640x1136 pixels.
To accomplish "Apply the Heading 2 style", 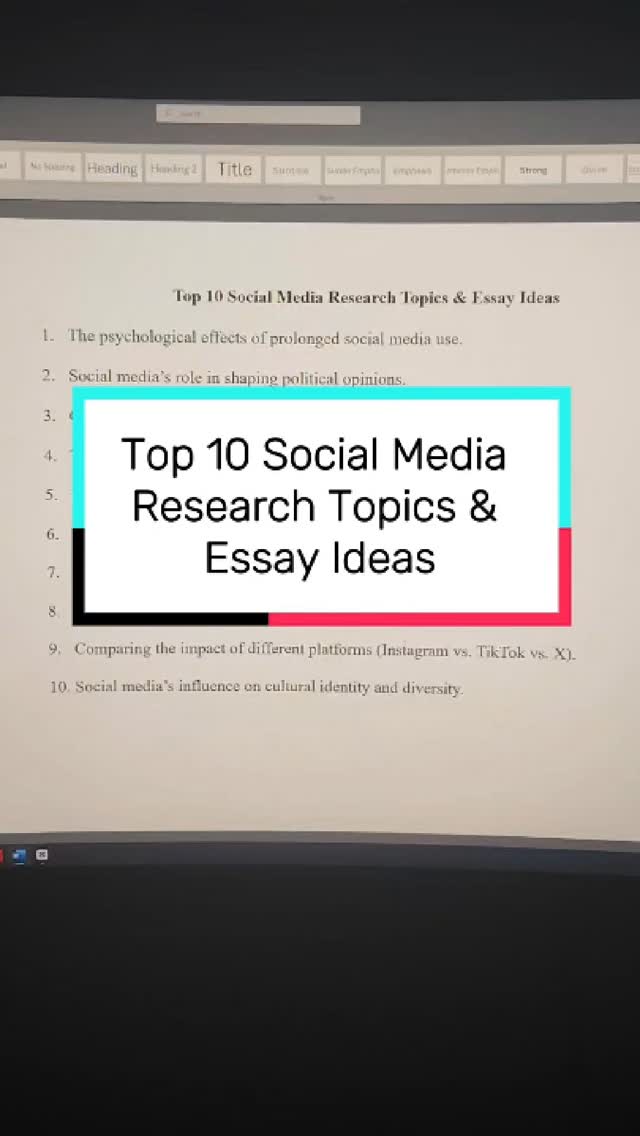I will coord(173,169).
